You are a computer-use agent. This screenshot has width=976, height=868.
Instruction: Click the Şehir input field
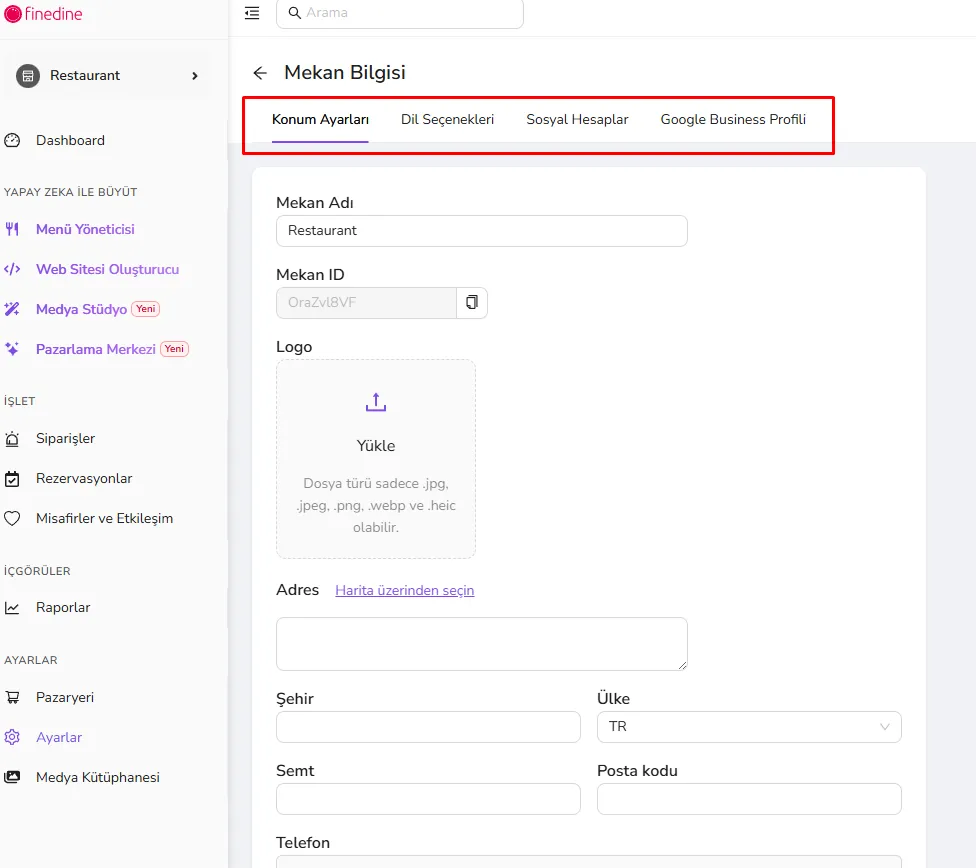pyautogui.click(x=428, y=727)
